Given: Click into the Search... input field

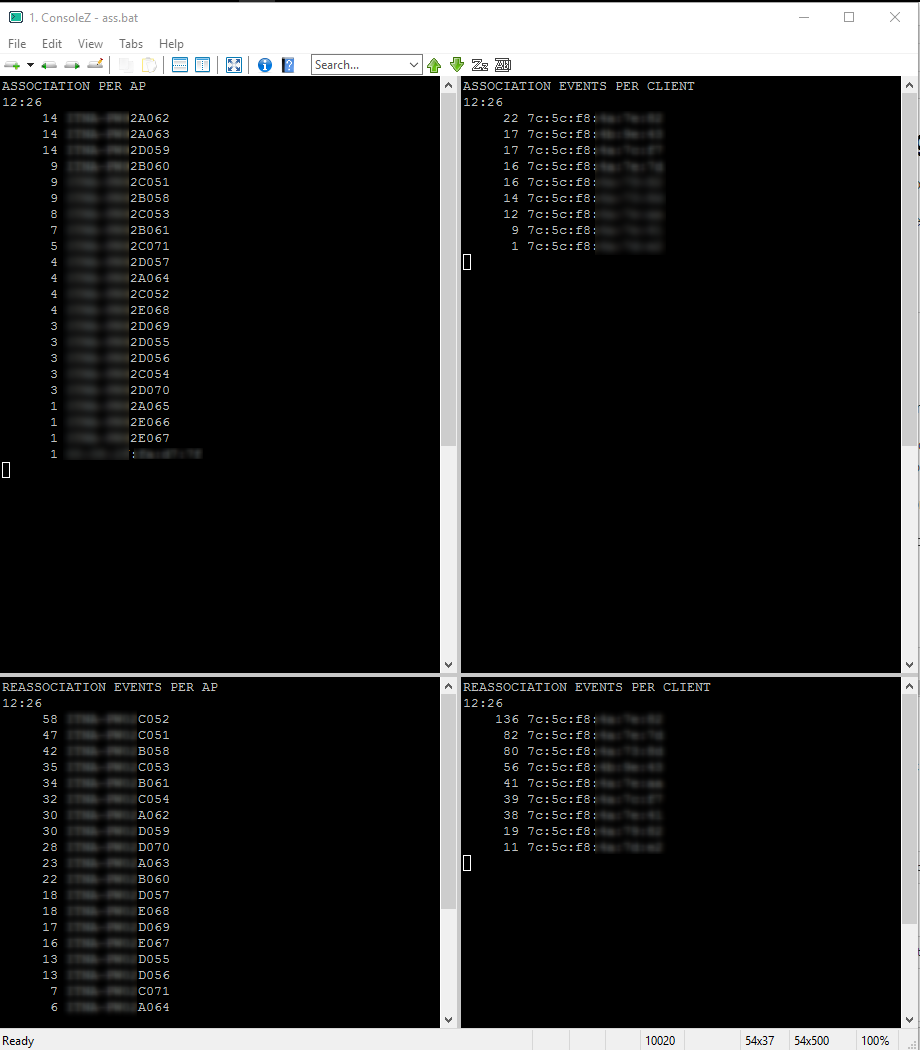Looking at the screenshot, I should point(359,65).
